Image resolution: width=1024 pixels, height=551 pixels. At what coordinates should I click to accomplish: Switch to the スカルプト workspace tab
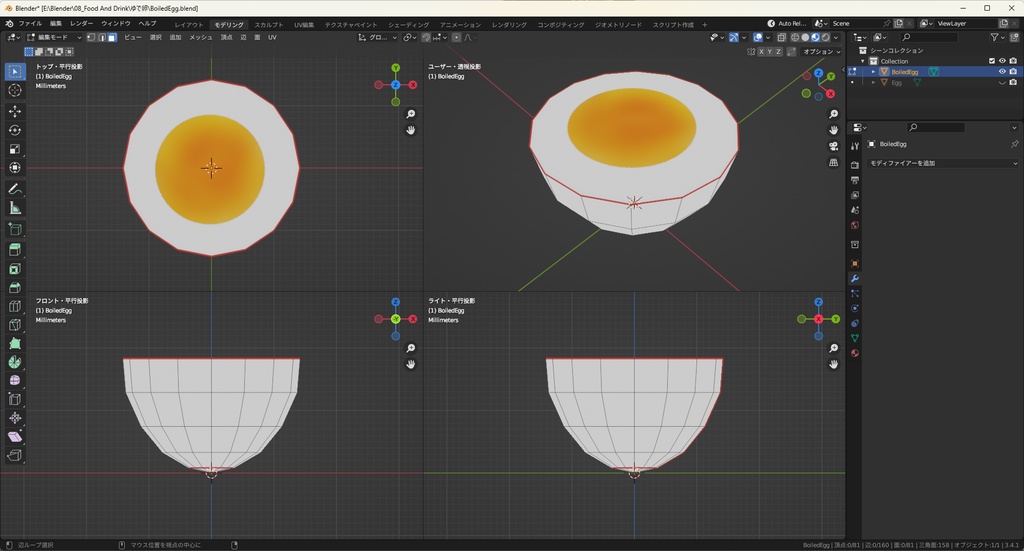[268, 24]
